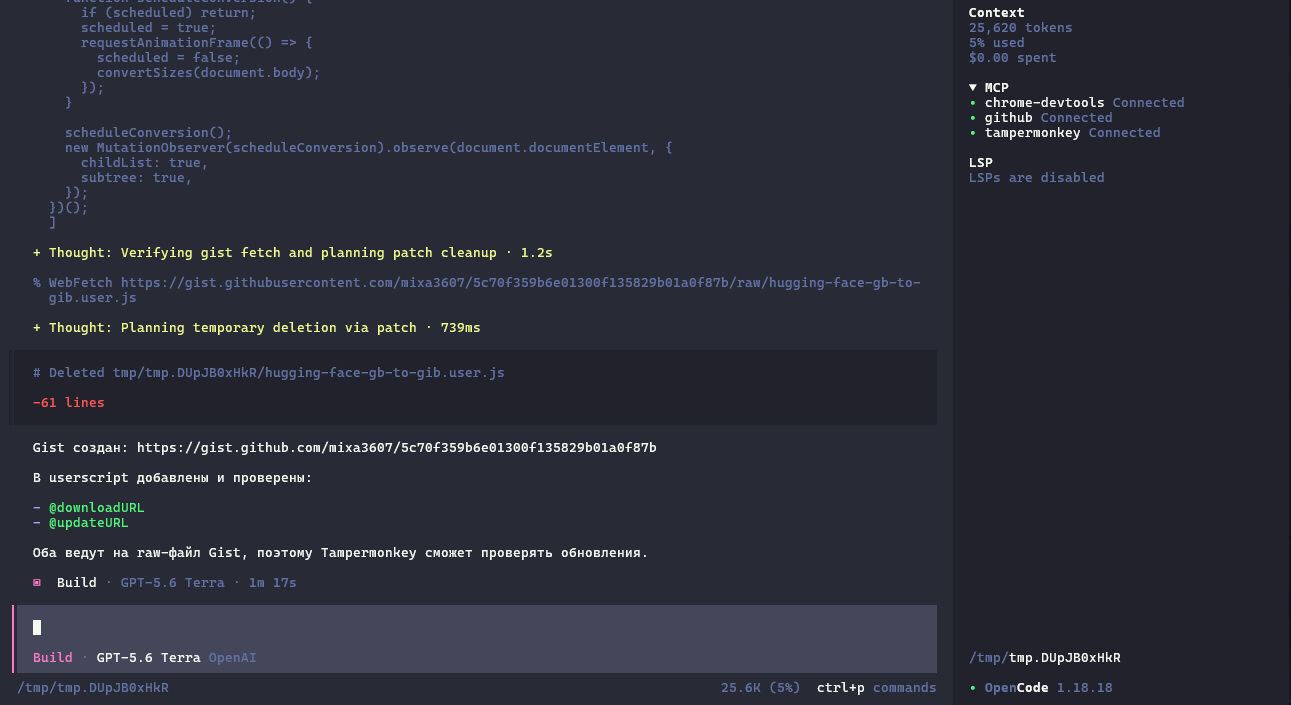Click '$0.00 spent' in Context
1291x705 pixels.
pyautogui.click(x=1013, y=58)
